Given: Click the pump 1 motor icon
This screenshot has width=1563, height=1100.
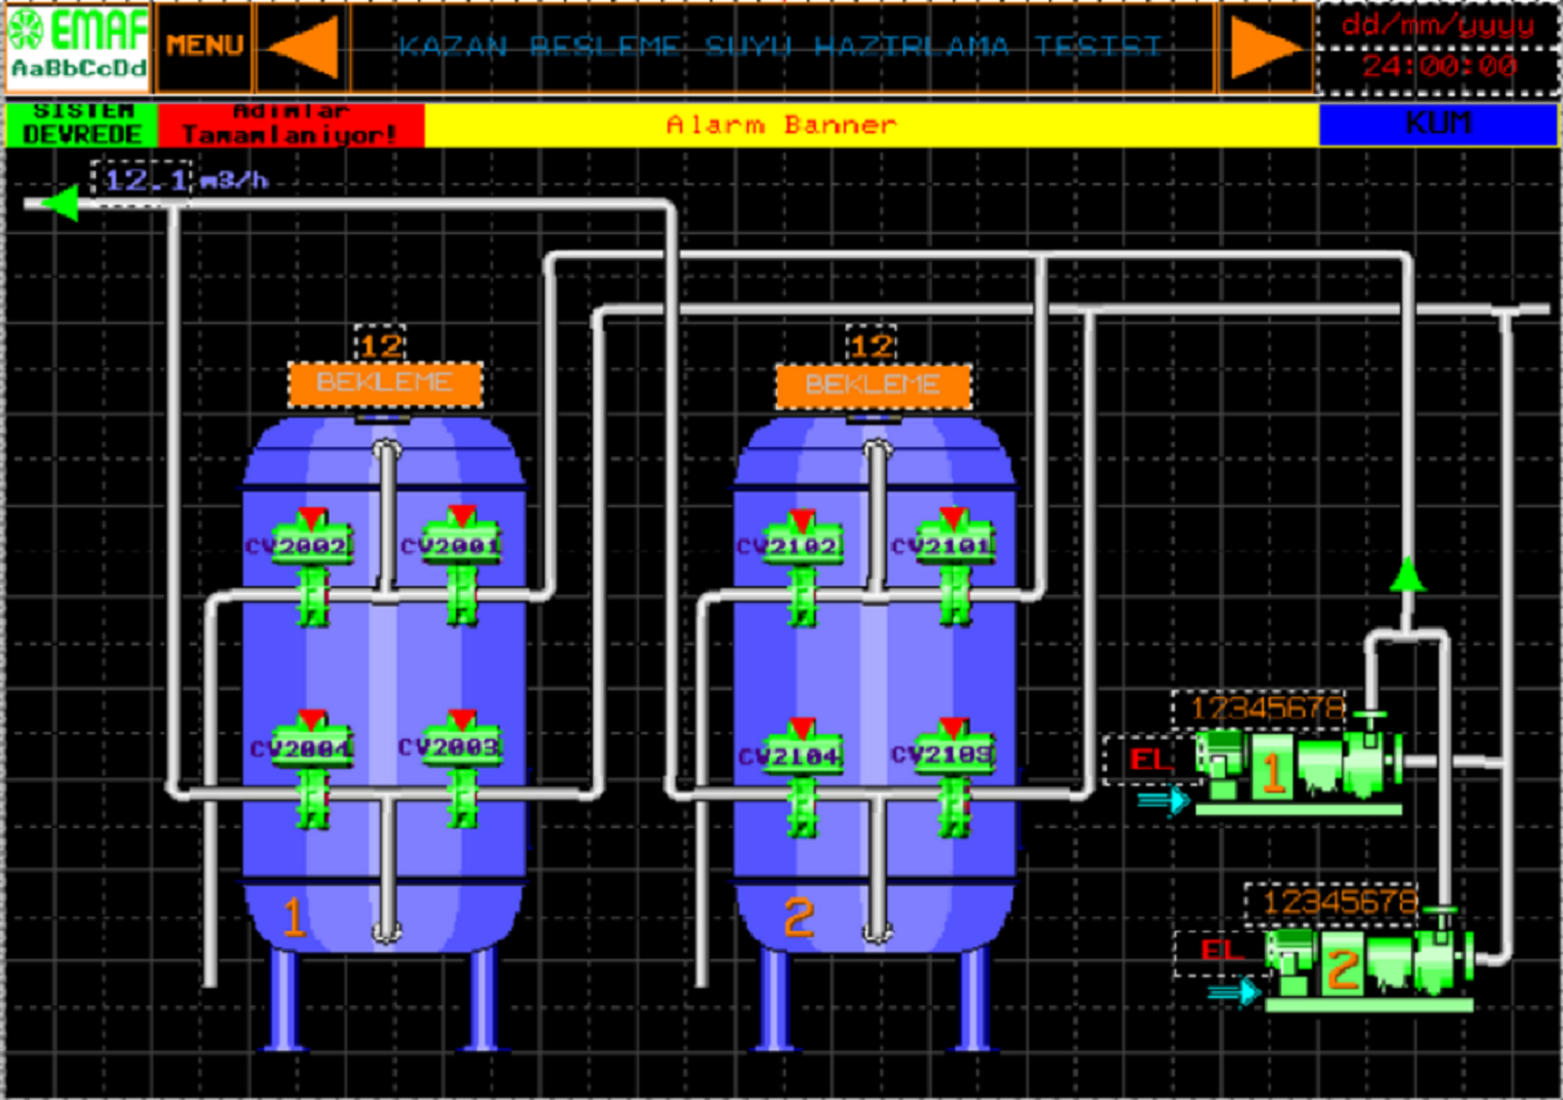Looking at the screenshot, I should tap(1298, 769).
